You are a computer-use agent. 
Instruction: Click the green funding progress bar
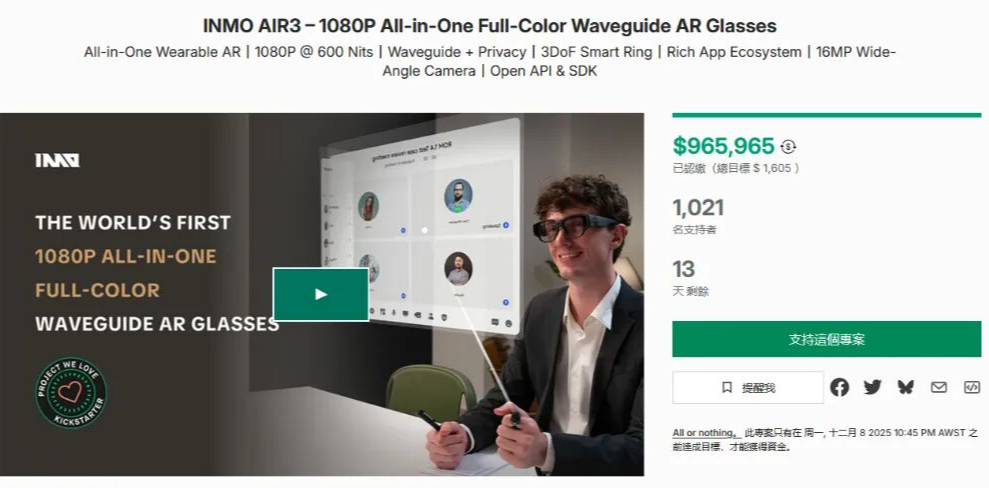(x=826, y=115)
